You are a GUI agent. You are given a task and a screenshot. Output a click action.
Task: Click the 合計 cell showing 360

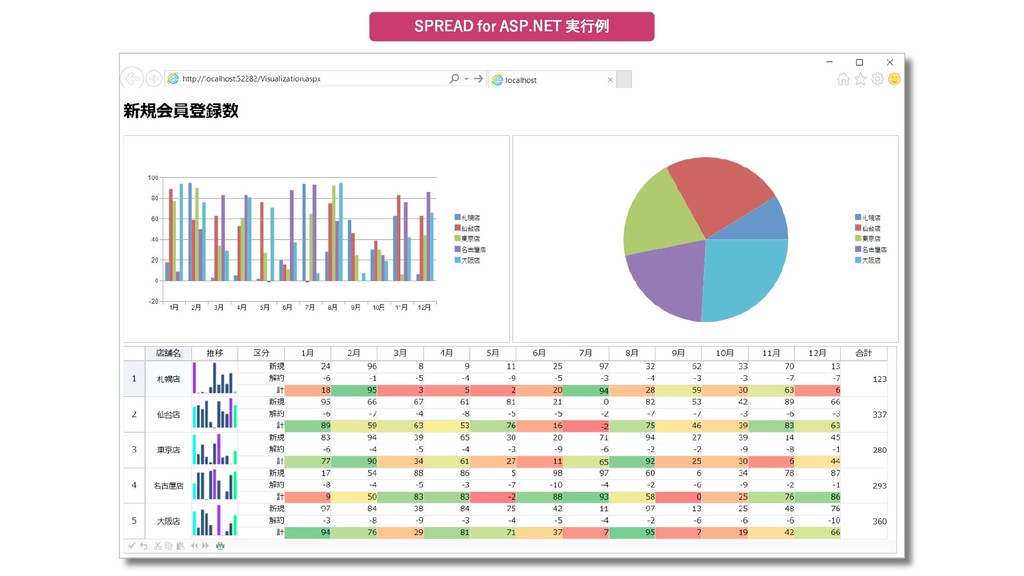pos(863,520)
